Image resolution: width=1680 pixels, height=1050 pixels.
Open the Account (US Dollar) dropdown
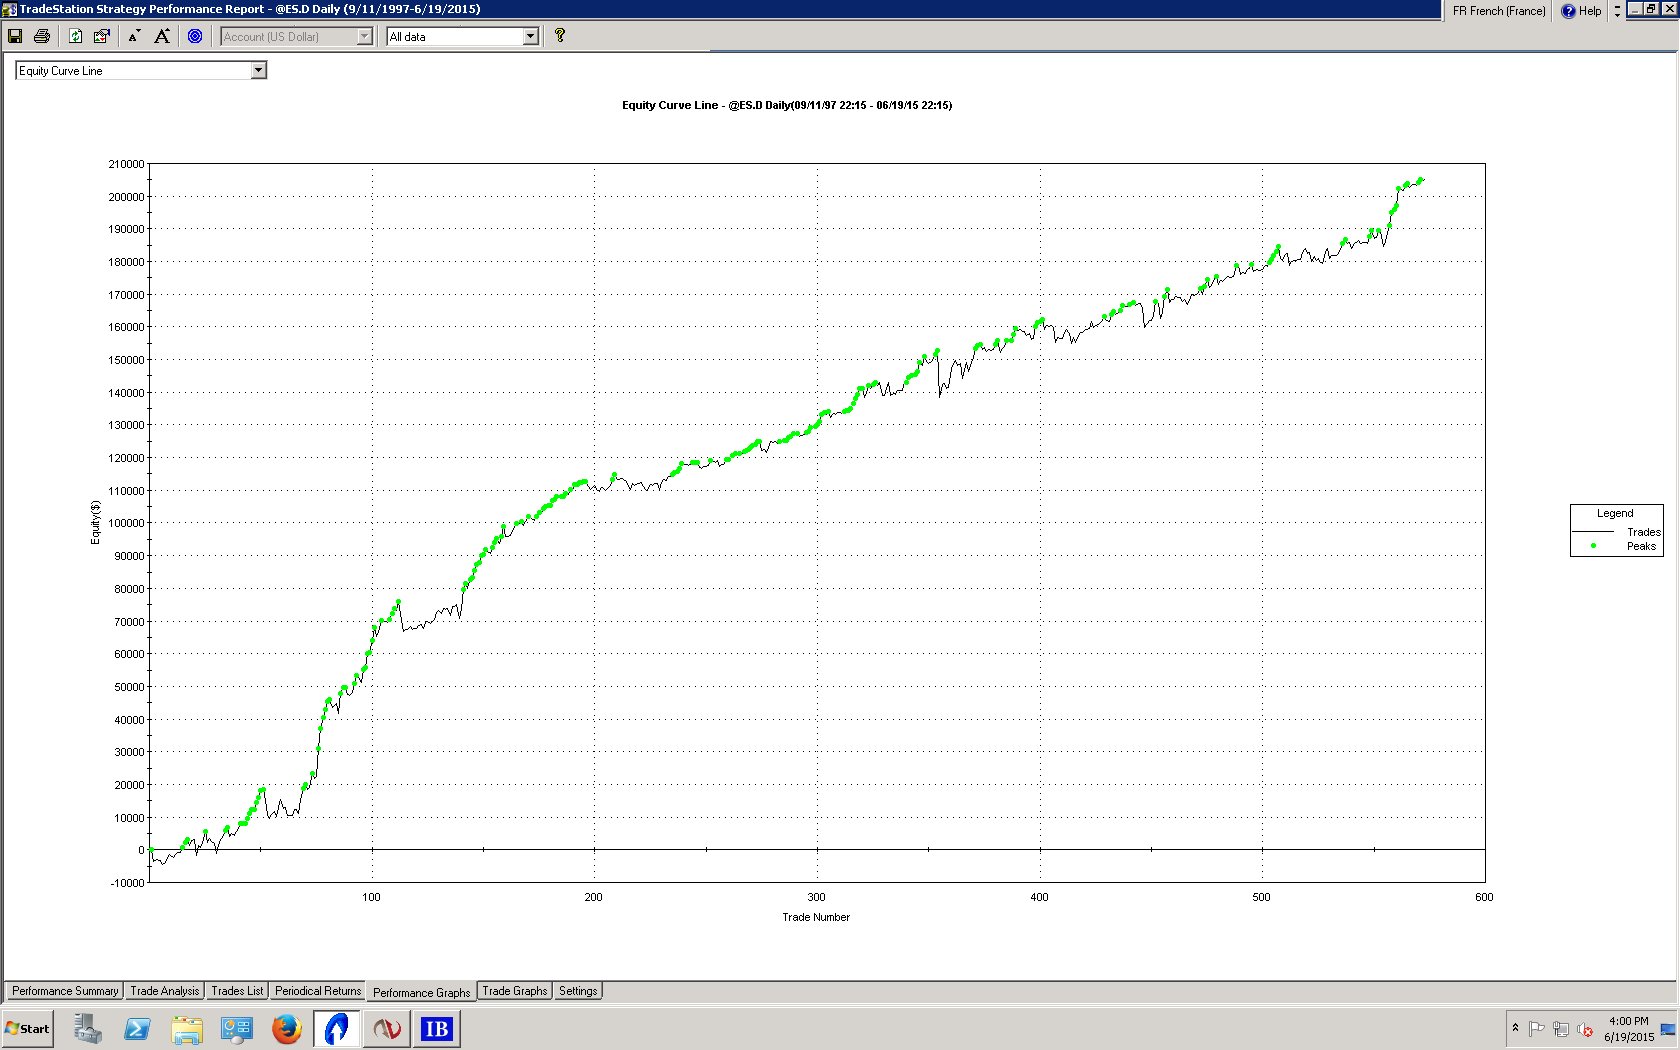pyautogui.click(x=365, y=36)
